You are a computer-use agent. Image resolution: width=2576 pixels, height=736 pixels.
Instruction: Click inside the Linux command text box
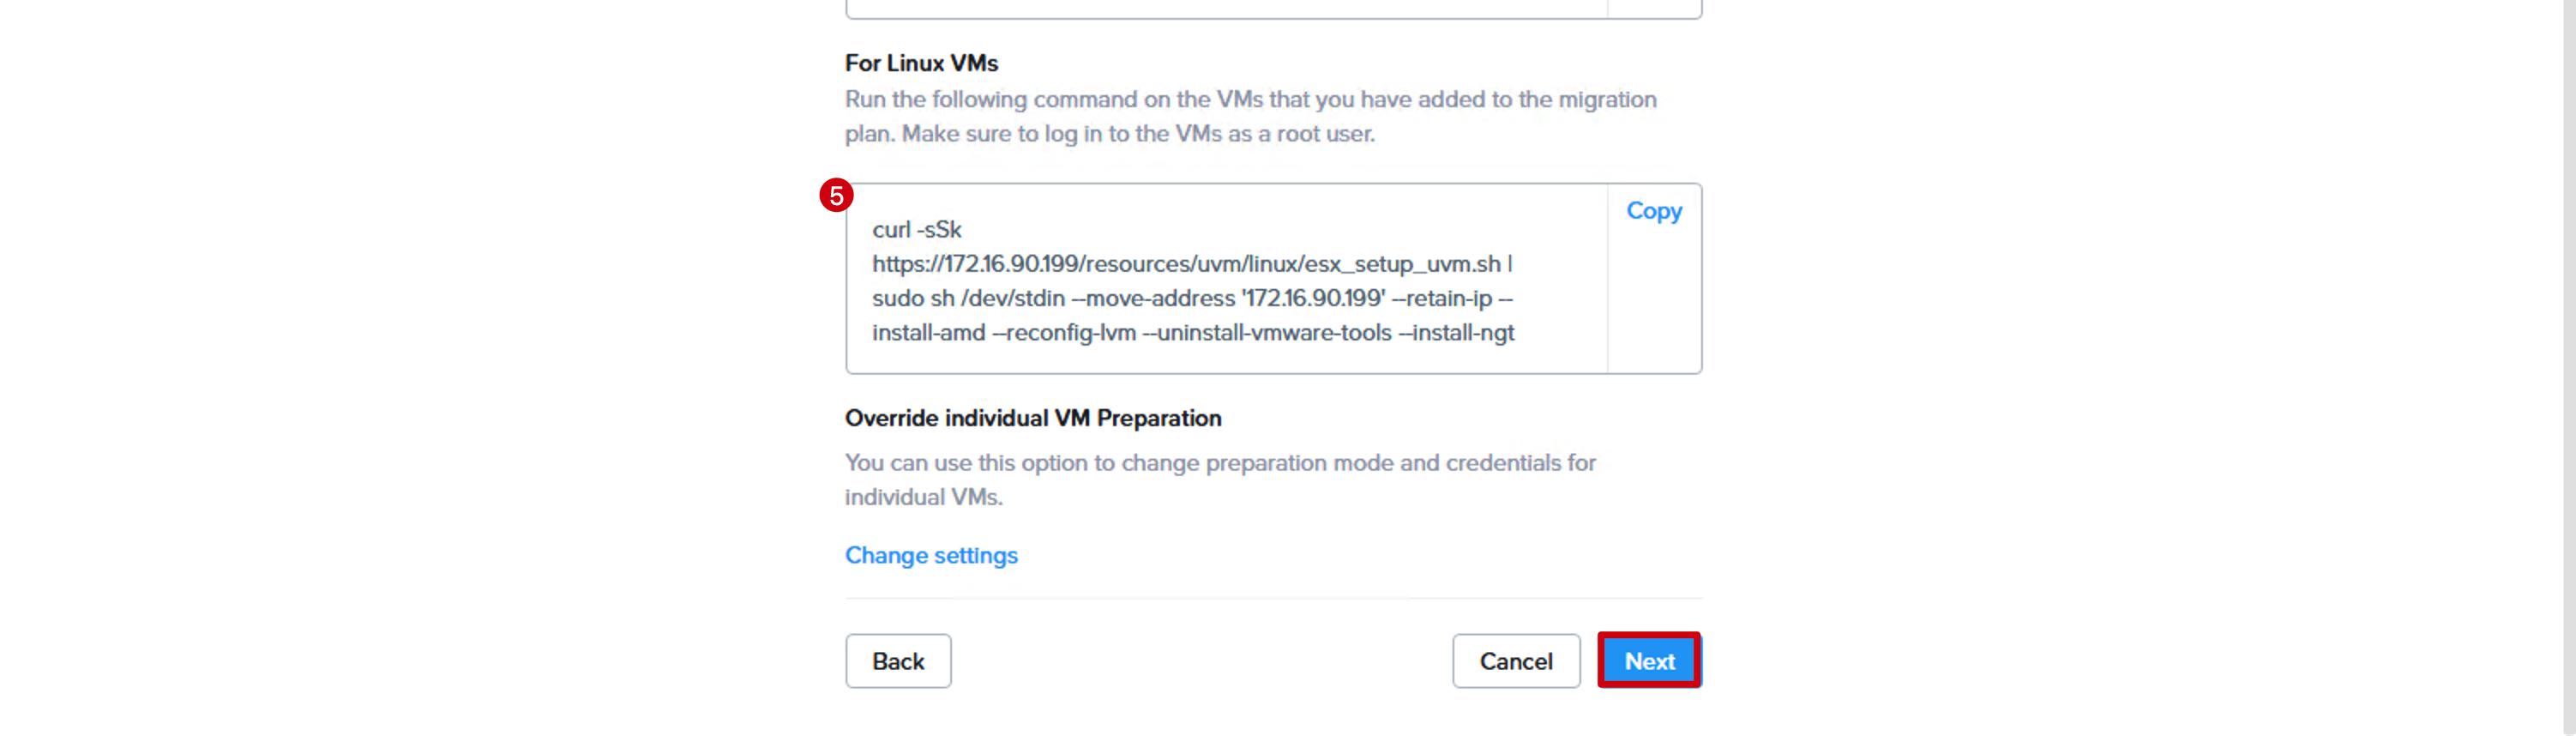pyautogui.click(x=1226, y=279)
